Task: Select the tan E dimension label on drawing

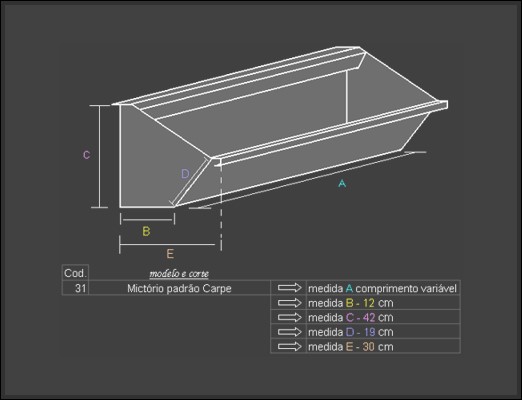Action: tap(170, 254)
